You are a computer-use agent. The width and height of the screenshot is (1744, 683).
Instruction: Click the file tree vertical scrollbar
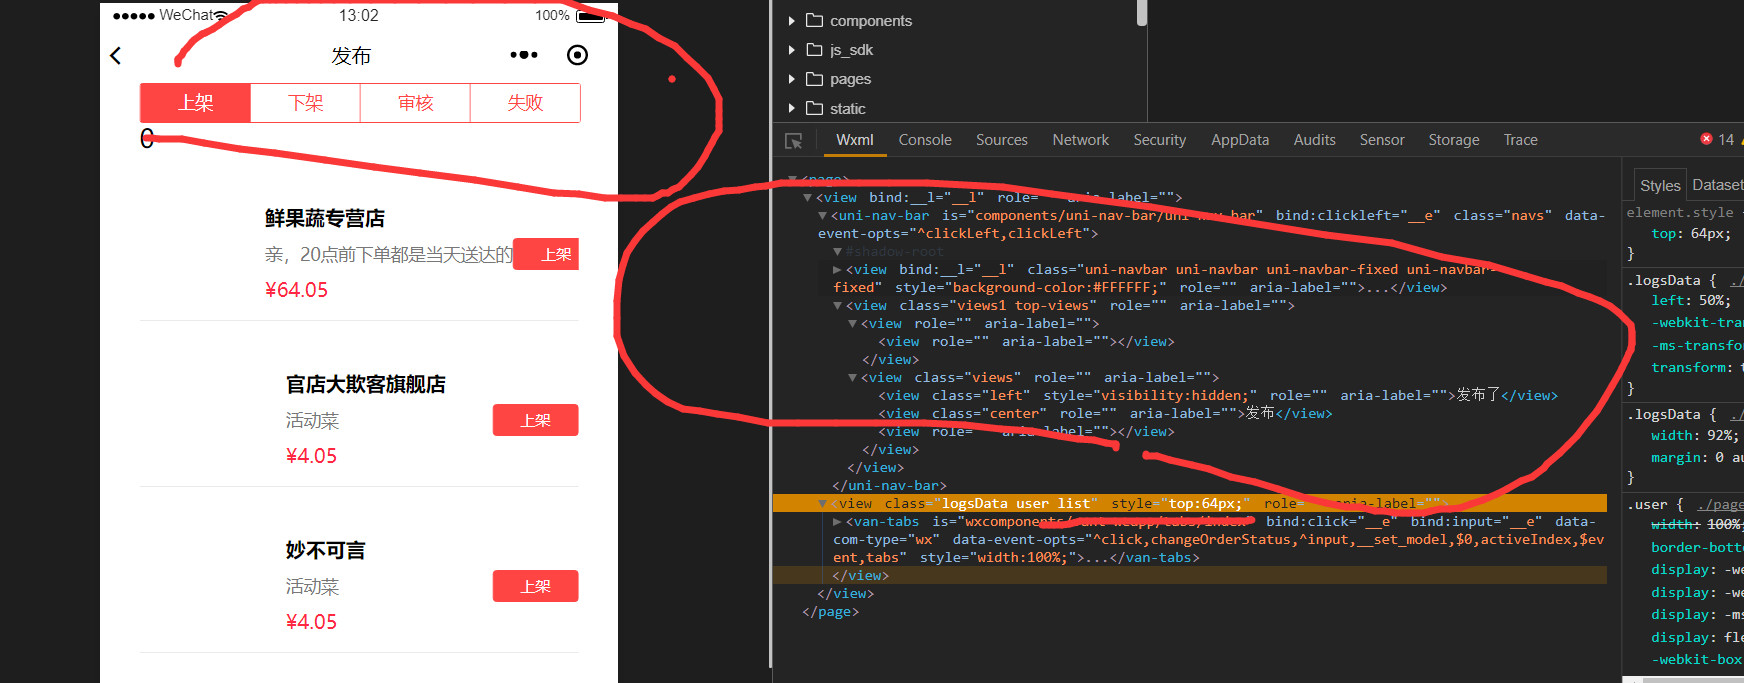coord(1142,12)
